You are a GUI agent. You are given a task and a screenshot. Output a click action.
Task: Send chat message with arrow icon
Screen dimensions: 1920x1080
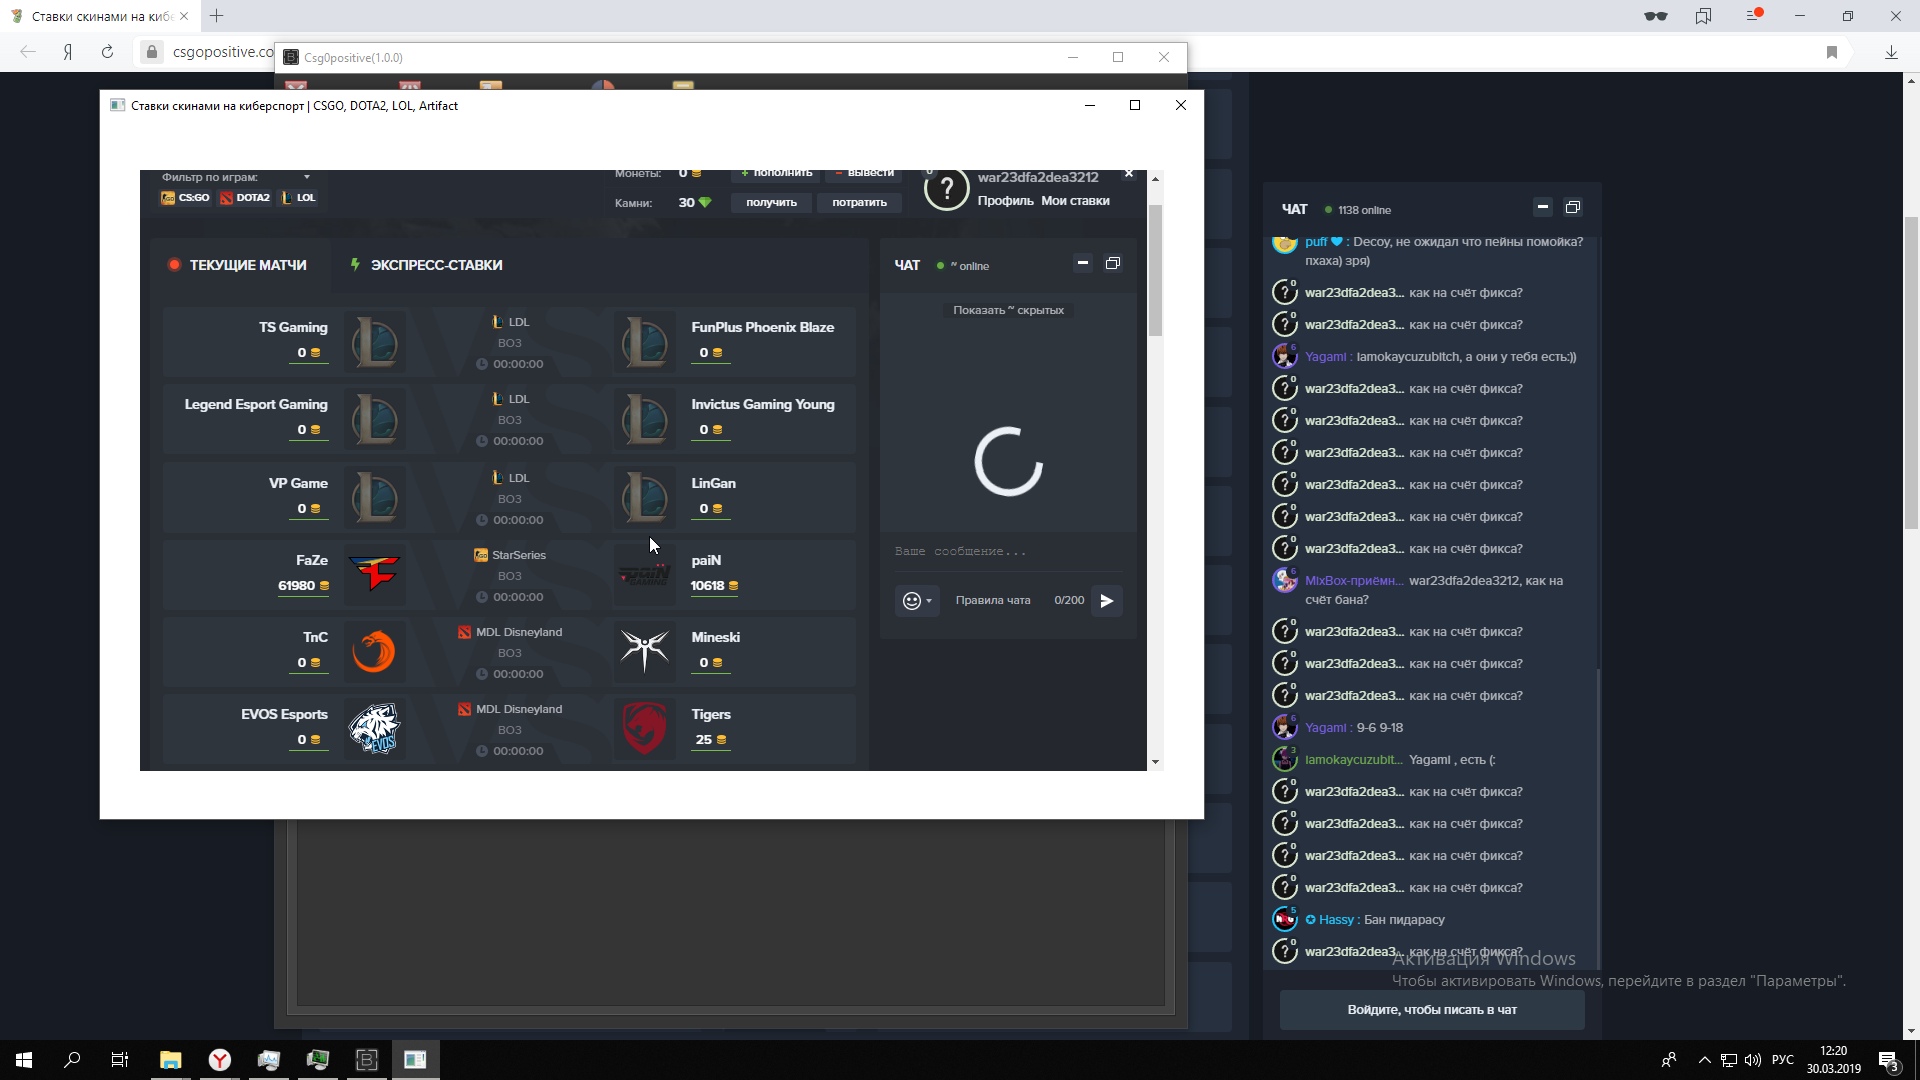coord(1107,601)
